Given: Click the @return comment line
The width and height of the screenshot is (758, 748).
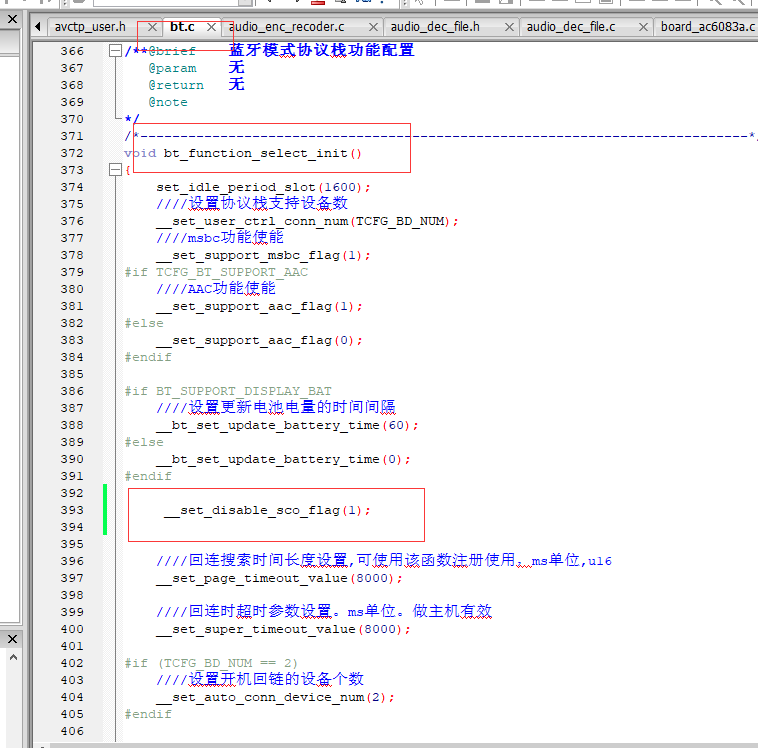Looking at the screenshot, I should click(196, 85).
